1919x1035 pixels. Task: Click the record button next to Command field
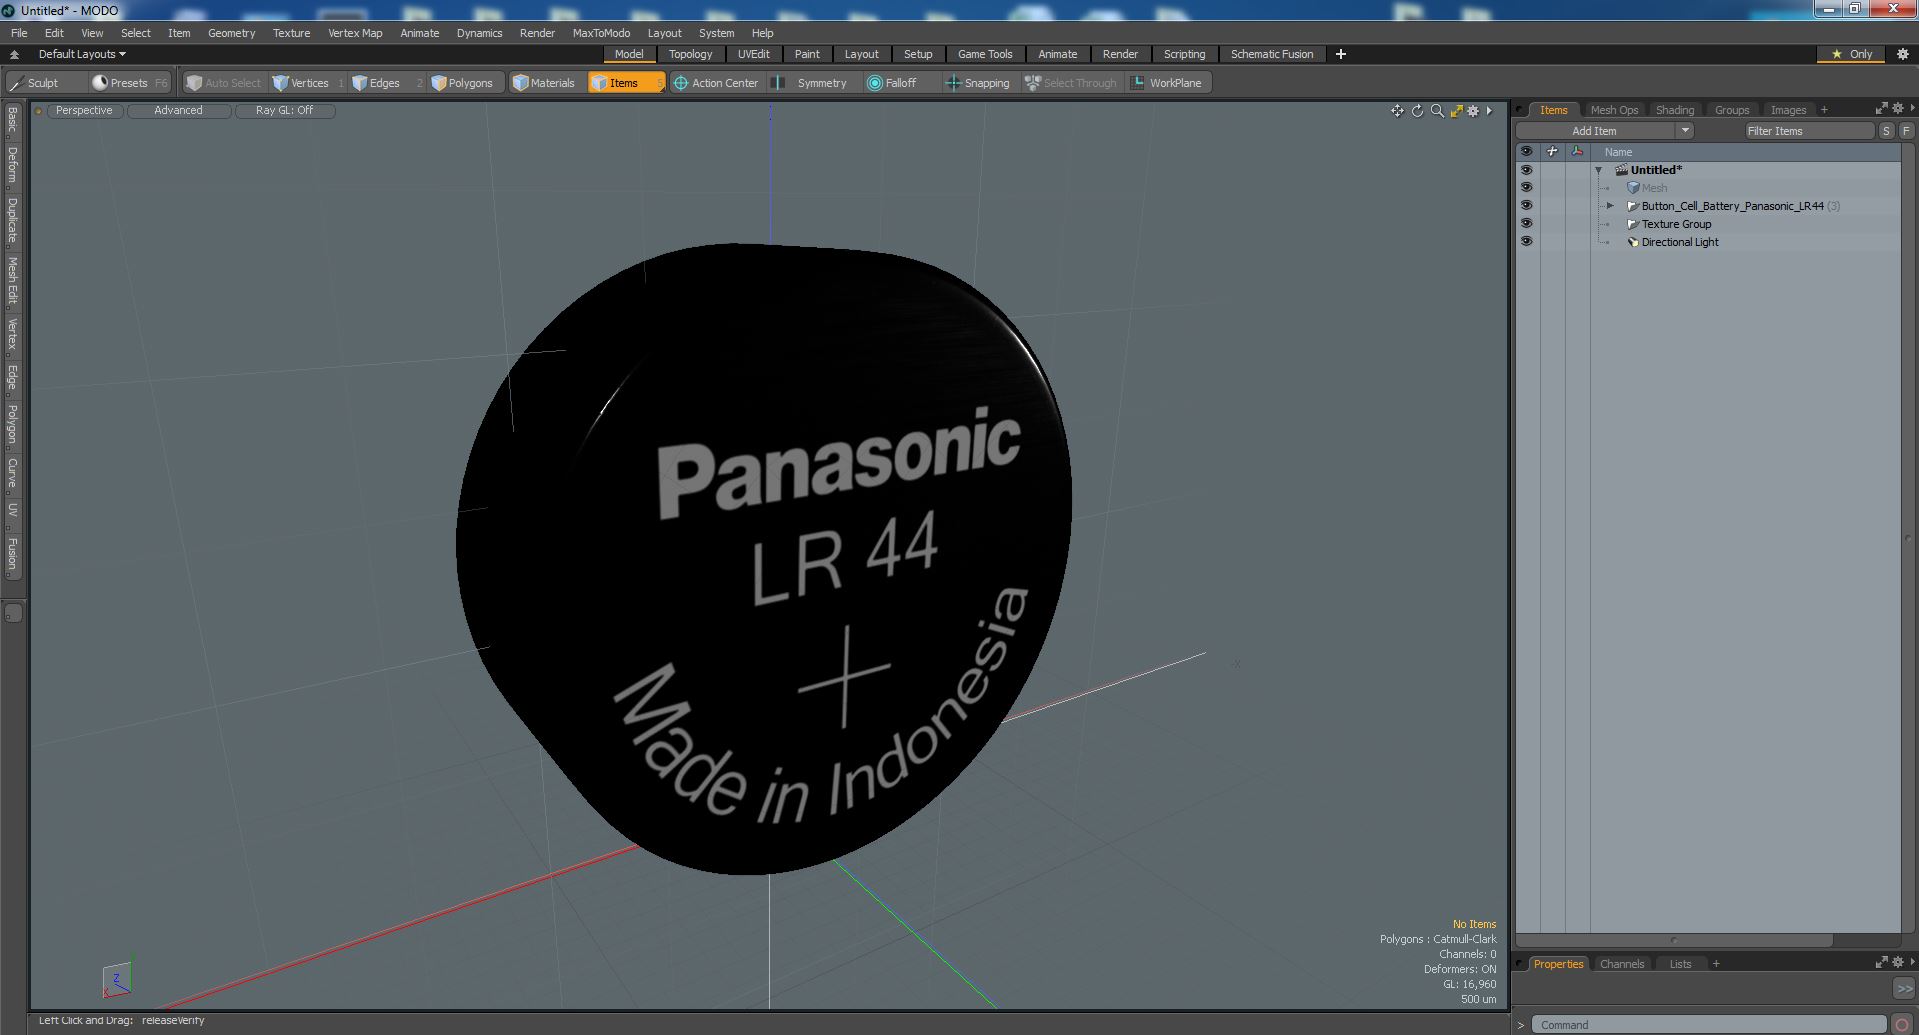1902,1025
